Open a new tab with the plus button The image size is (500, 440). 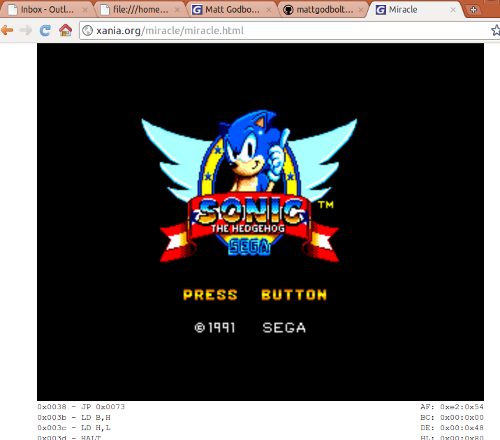[x=473, y=10]
